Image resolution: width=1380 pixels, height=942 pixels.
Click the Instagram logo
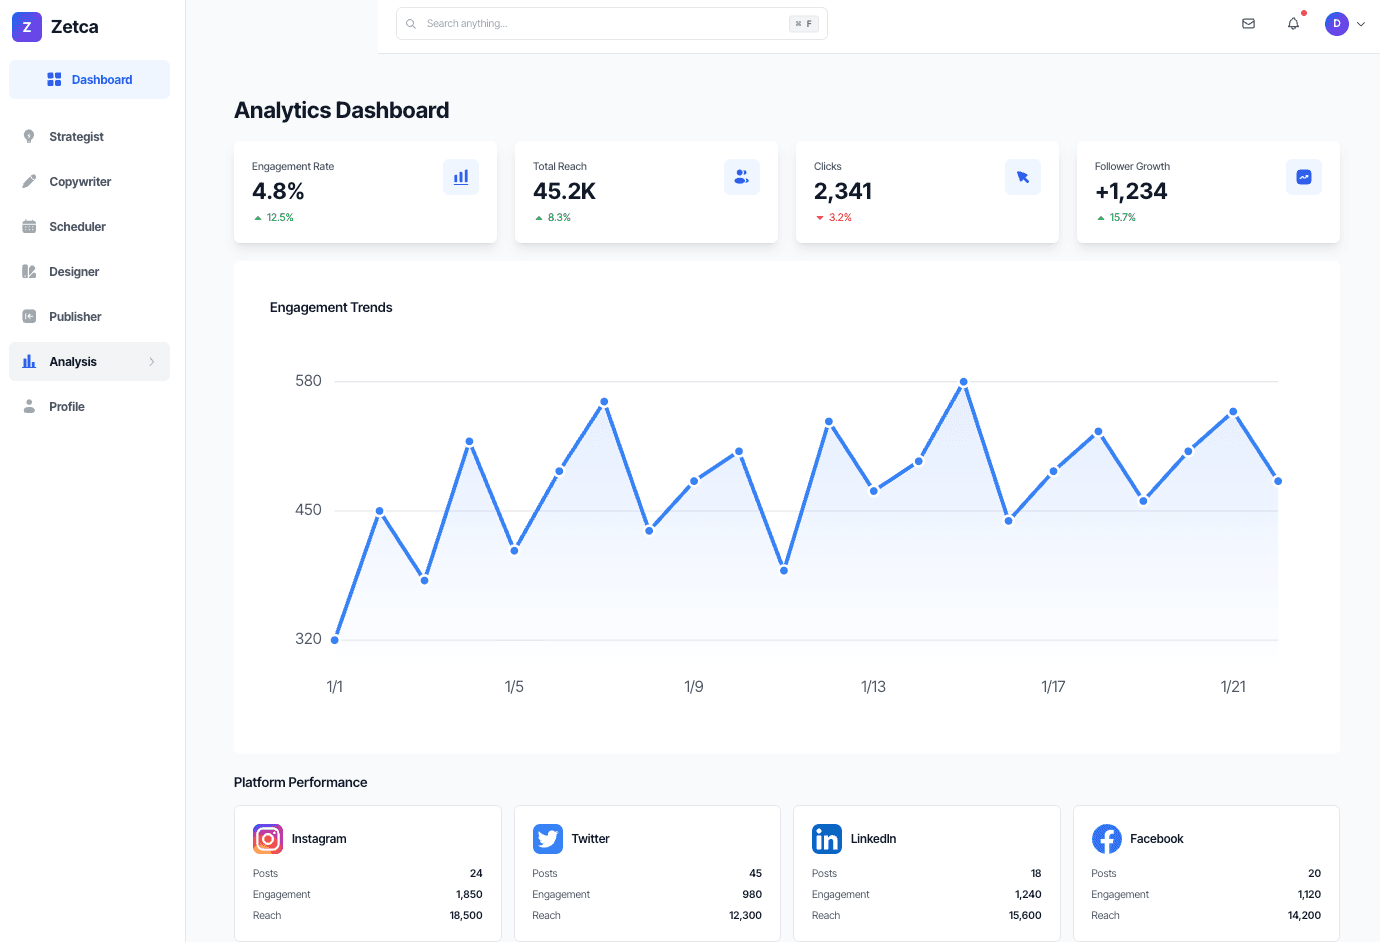click(268, 839)
